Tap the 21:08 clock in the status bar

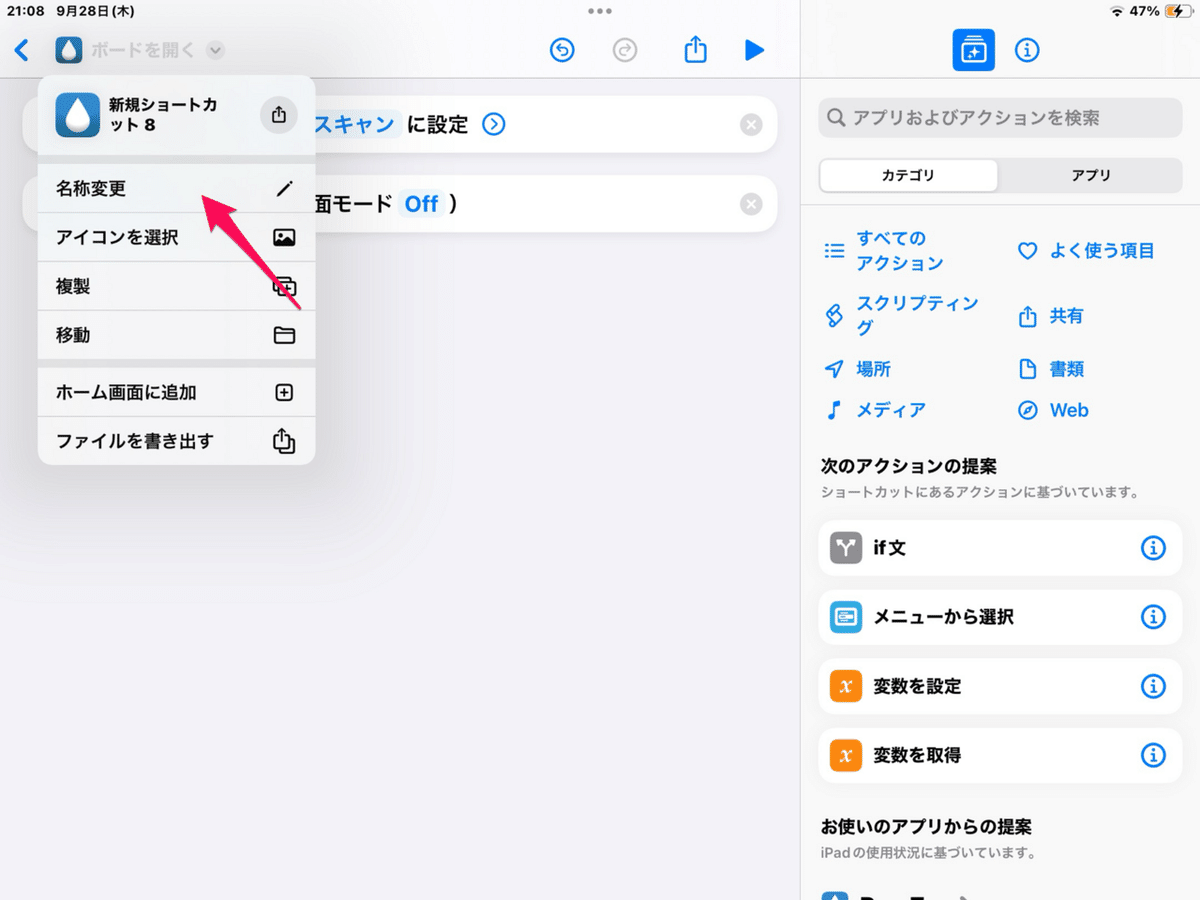pos(24,11)
